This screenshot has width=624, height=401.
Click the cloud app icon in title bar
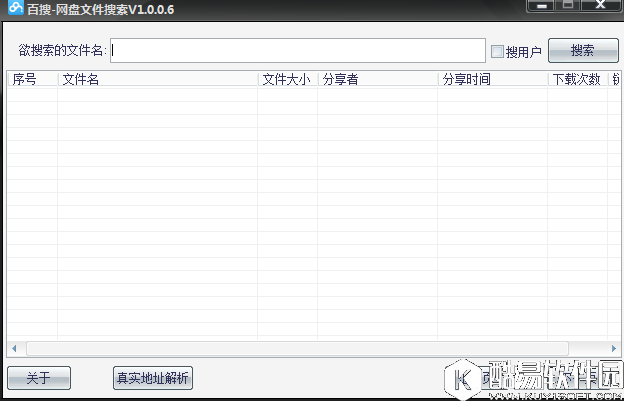[15, 7]
